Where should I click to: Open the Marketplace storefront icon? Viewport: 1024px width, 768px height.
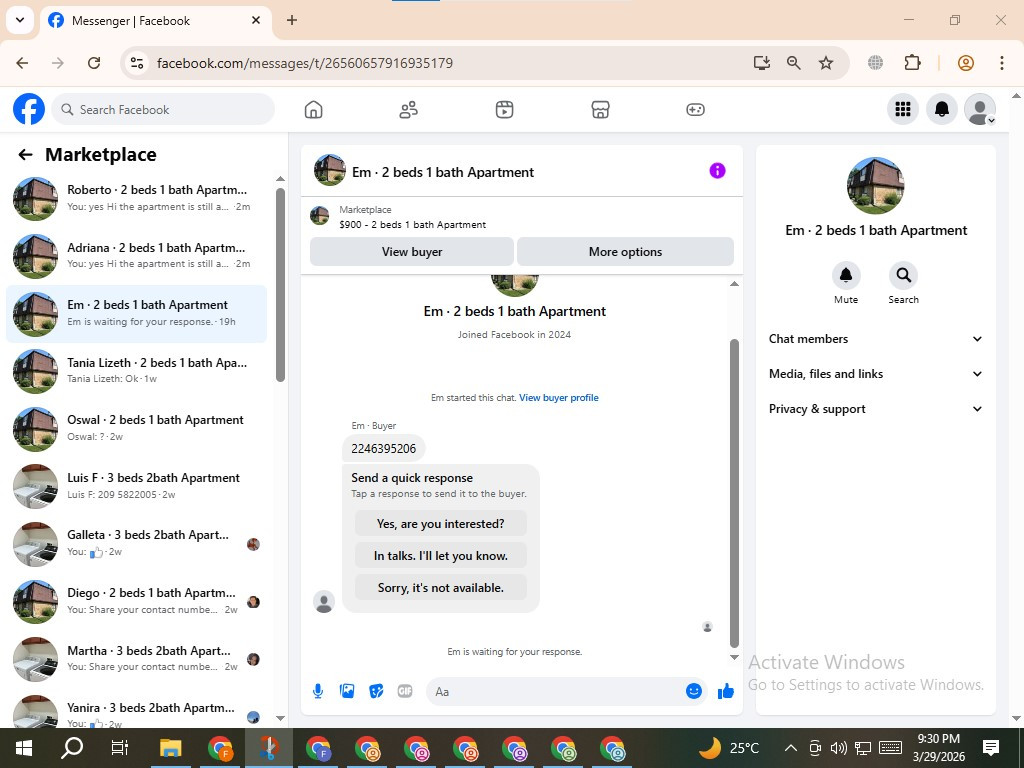click(600, 110)
